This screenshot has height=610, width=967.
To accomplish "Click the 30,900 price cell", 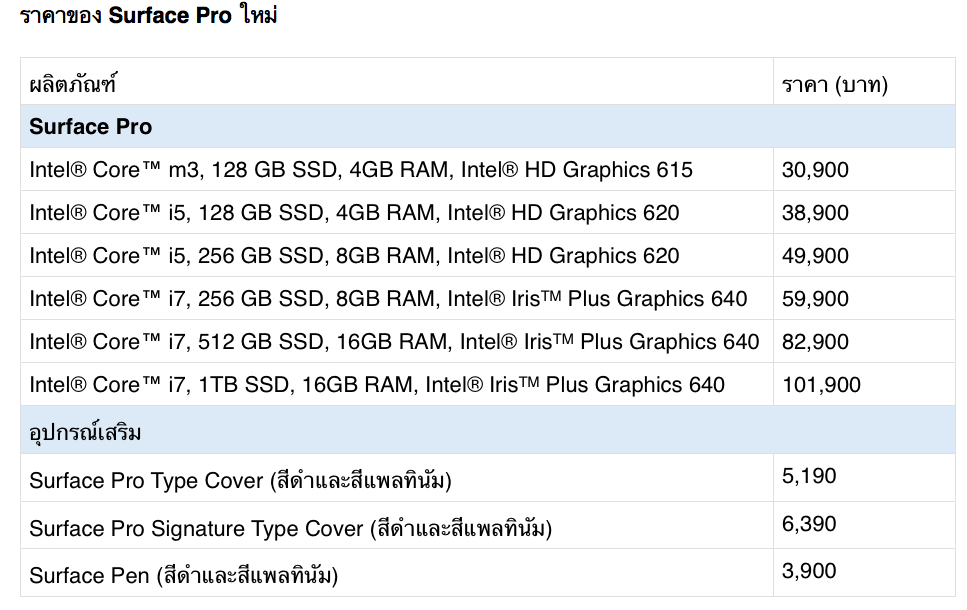I will 815,170.
